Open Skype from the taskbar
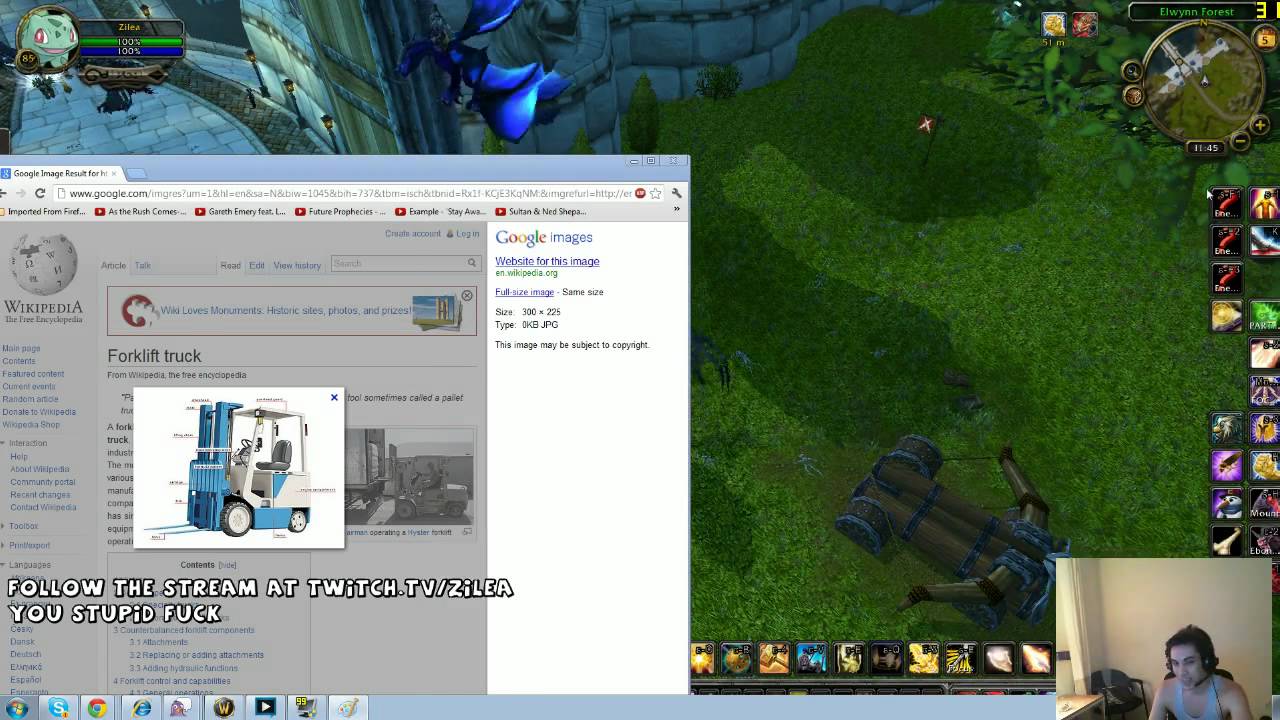 [x=59, y=708]
